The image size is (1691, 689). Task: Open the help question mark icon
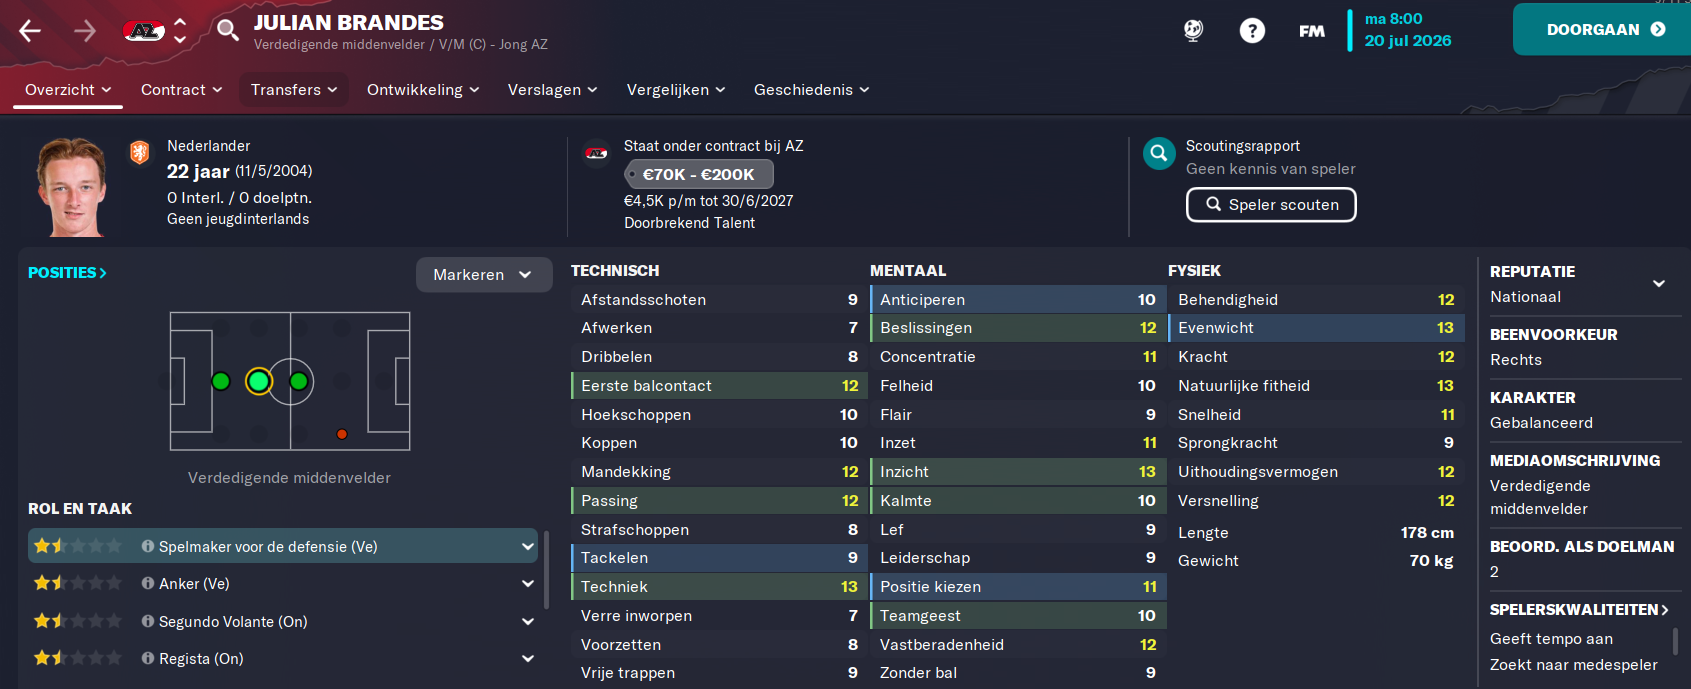(x=1252, y=30)
